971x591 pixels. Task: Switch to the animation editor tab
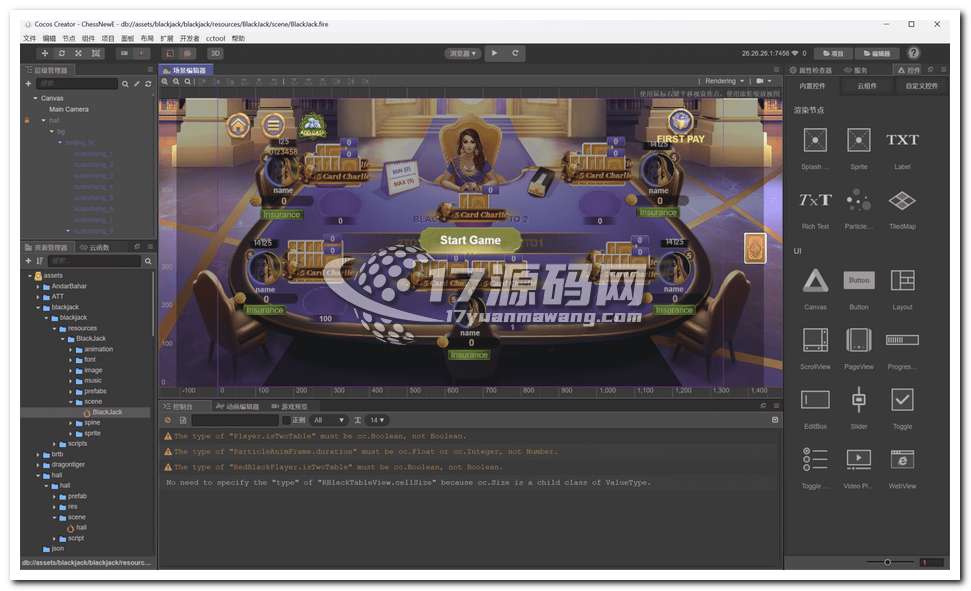click(x=238, y=406)
